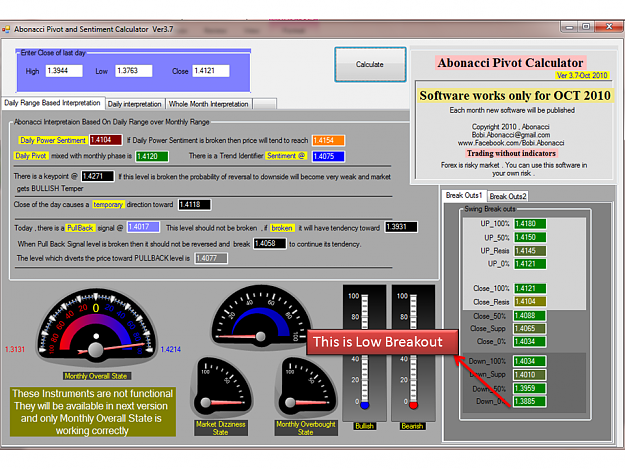Viewport: 625px width, 469px height.
Task: Click the yellow PullBack label
Action: click(x=80, y=228)
